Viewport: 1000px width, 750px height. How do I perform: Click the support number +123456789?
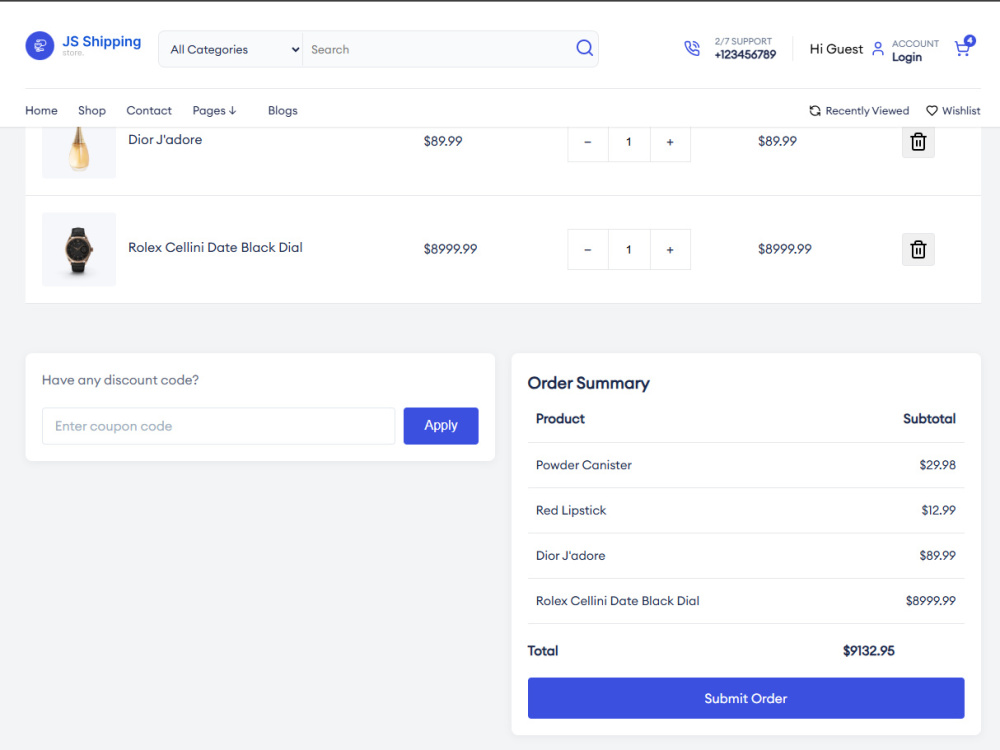[745, 55]
